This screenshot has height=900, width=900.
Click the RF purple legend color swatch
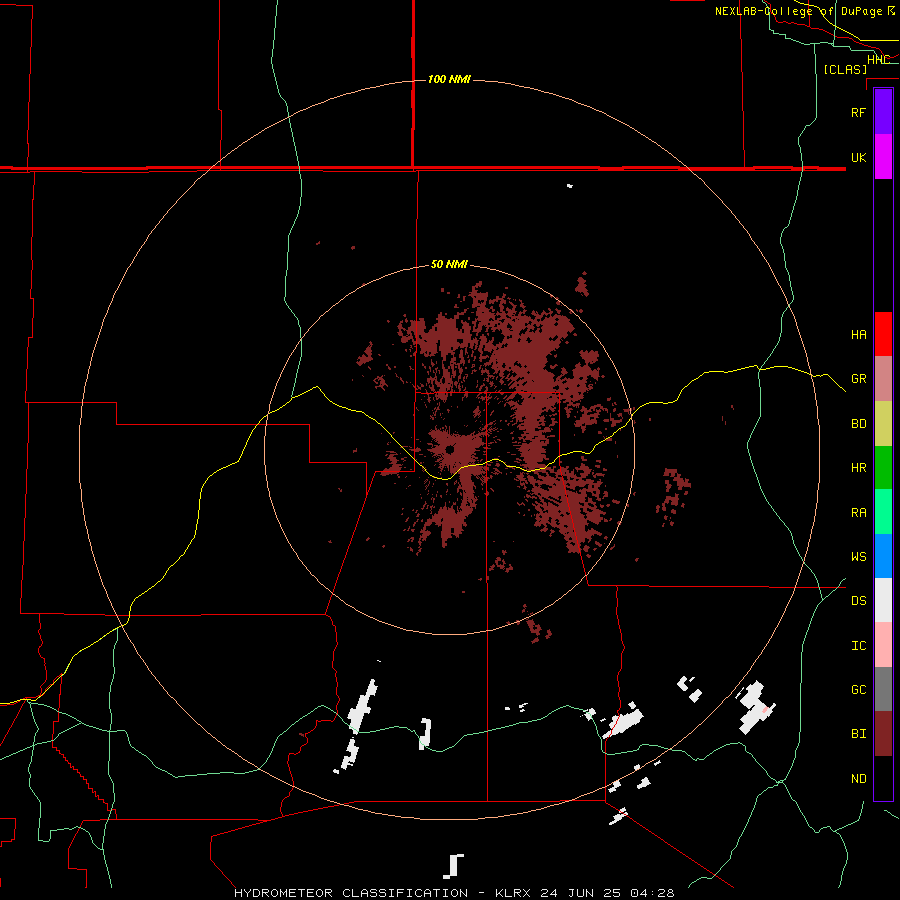click(x=883, y=112)
